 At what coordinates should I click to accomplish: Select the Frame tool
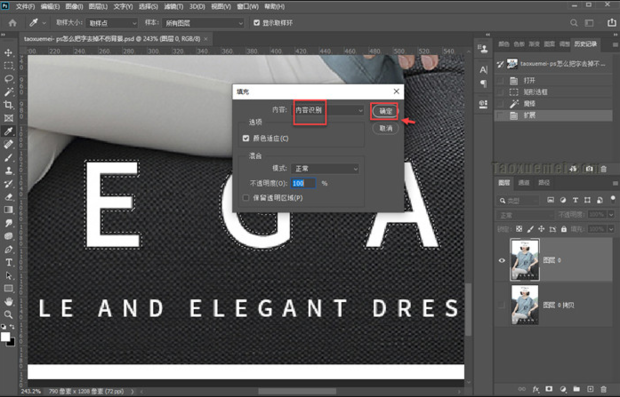click(x=8, y=118)
